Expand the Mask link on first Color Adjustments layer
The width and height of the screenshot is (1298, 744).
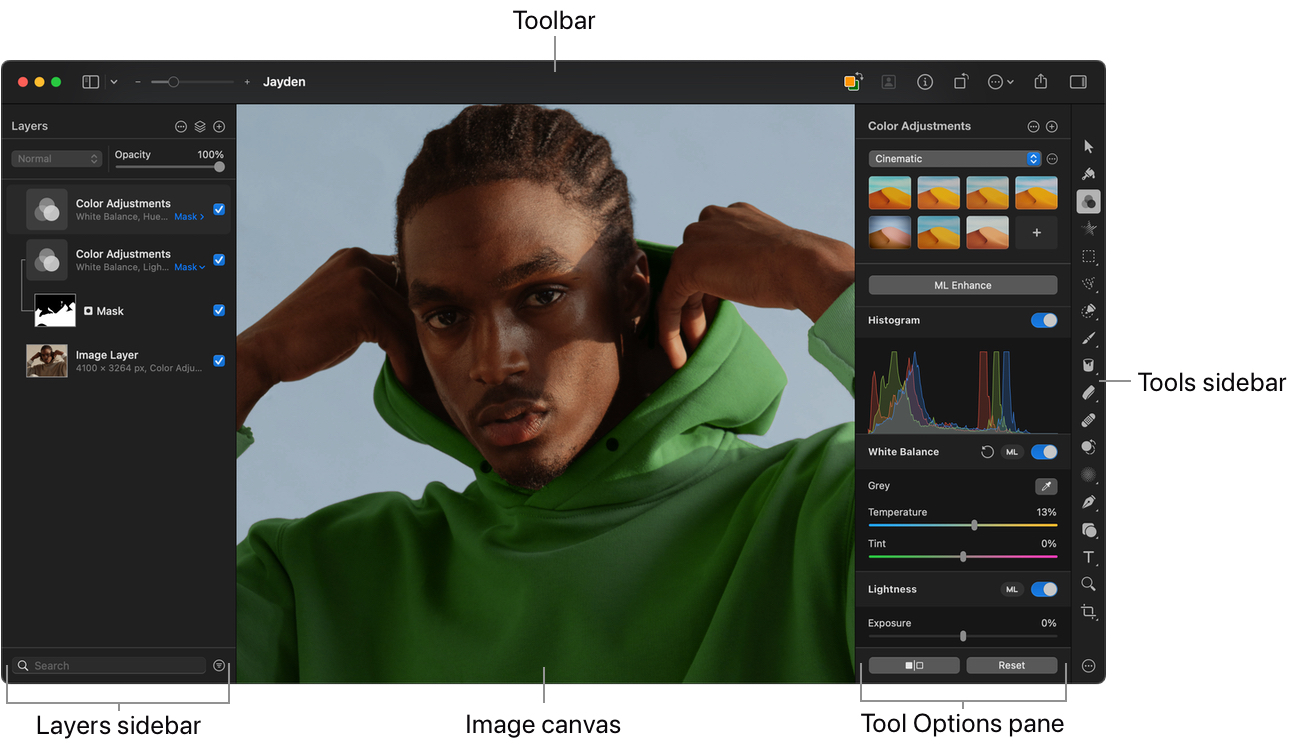click(189, 216)
